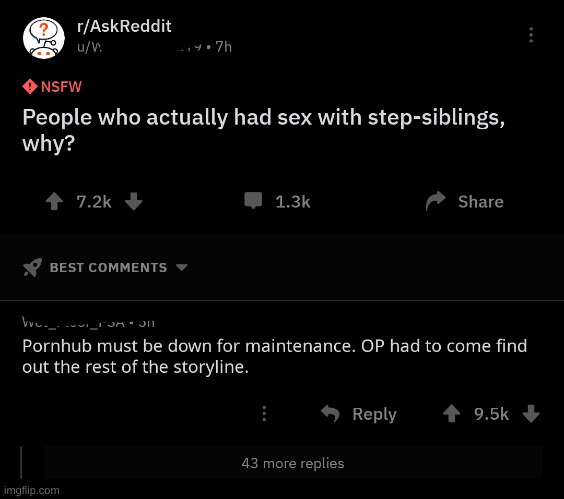Click the rocket icon for comment sorting
Screen dimensions: 564x499
(x=32, y=267)
